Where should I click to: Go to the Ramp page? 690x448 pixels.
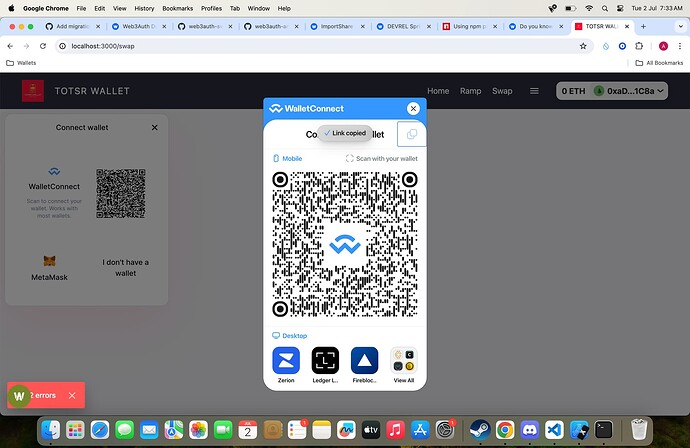470,91
